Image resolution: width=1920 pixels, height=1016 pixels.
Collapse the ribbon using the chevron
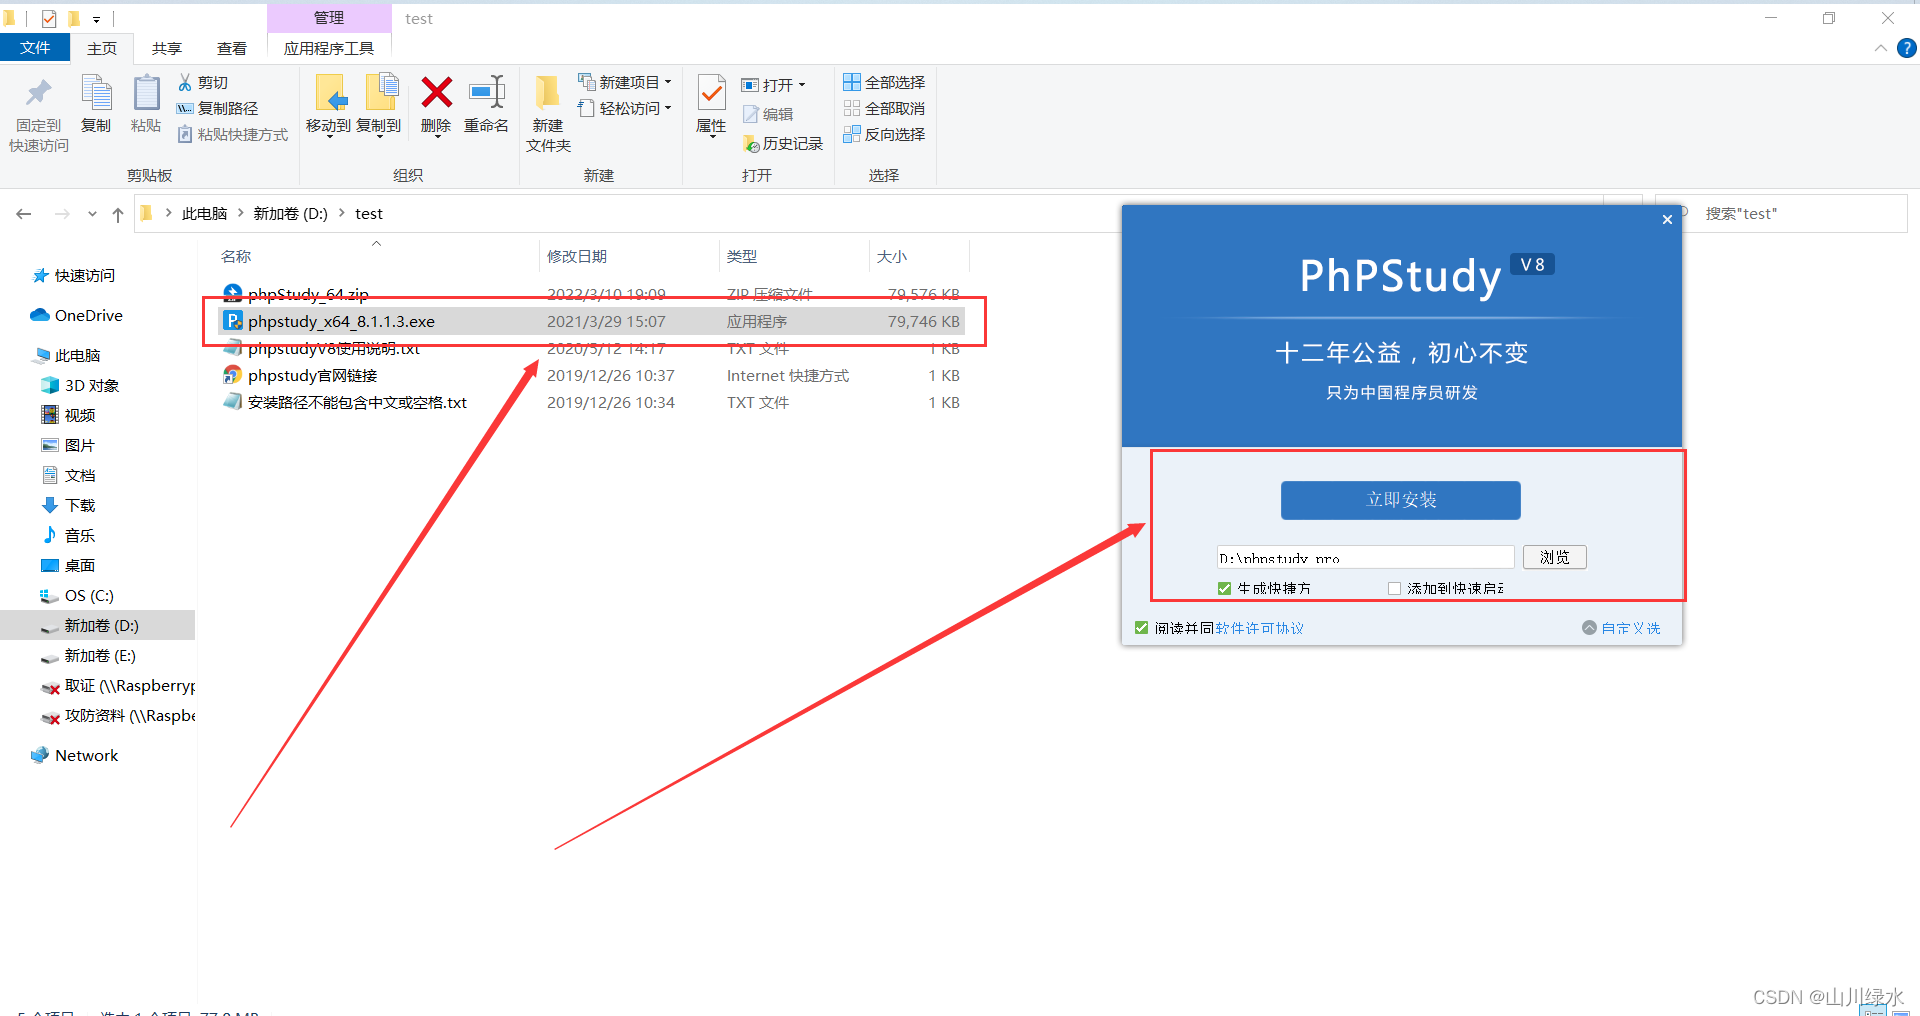(1880, 48)
